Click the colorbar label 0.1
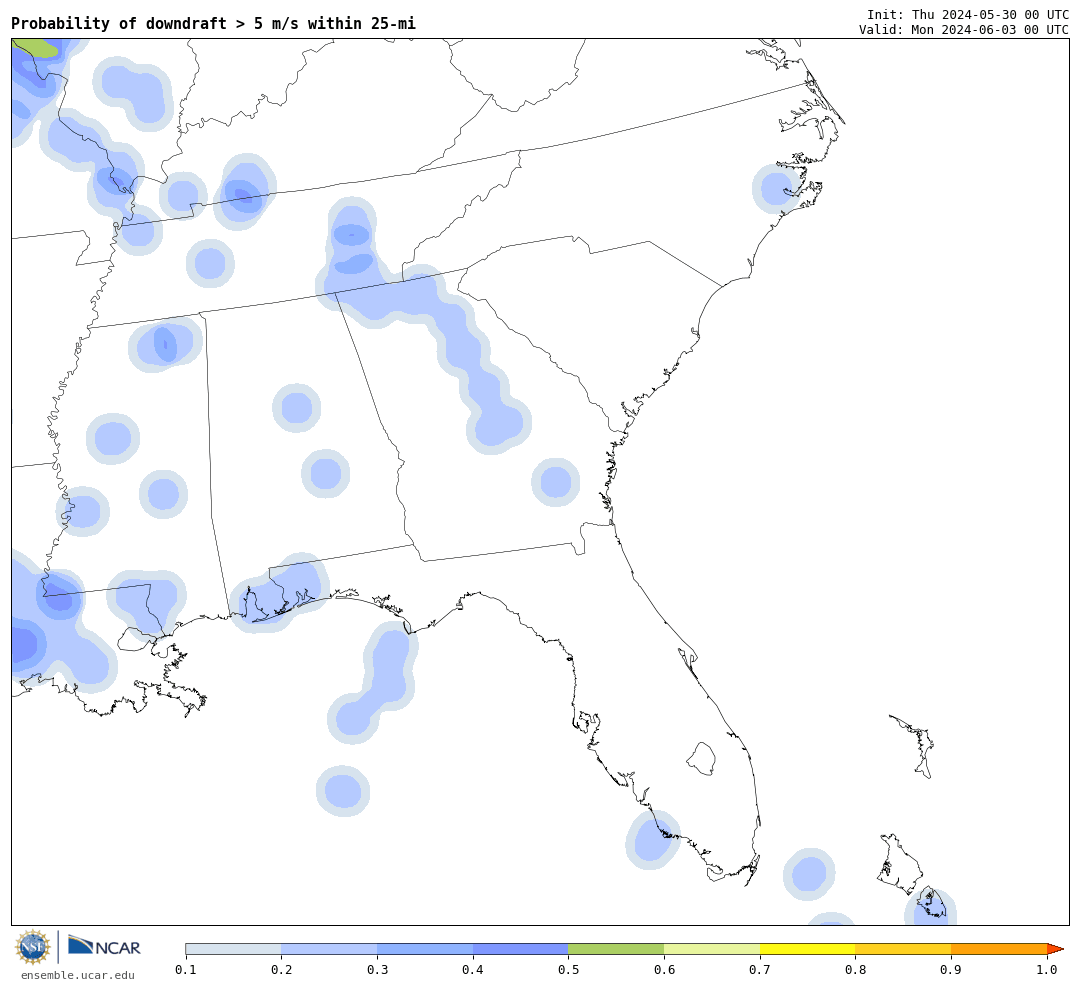 [x=186, y=970]
